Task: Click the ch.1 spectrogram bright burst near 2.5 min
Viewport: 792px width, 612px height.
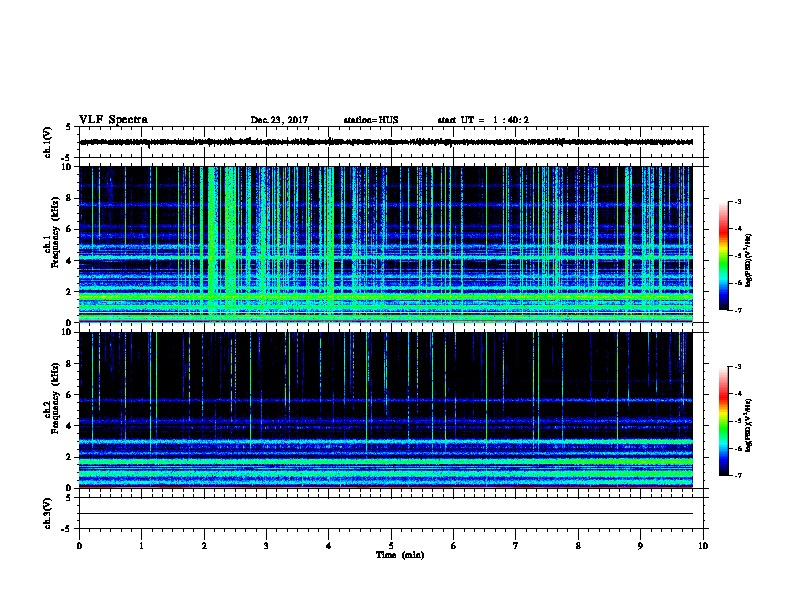Action: (x=231, y=242)
